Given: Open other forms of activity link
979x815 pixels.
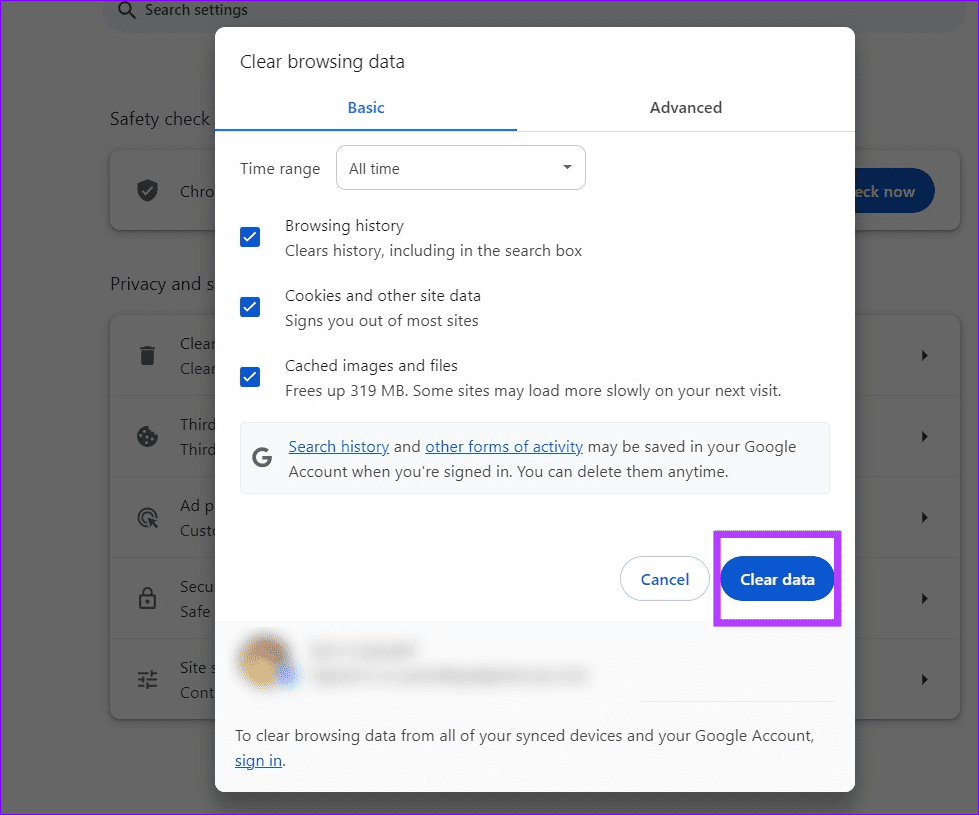Looking at the screenshot, I should point(504,447).
